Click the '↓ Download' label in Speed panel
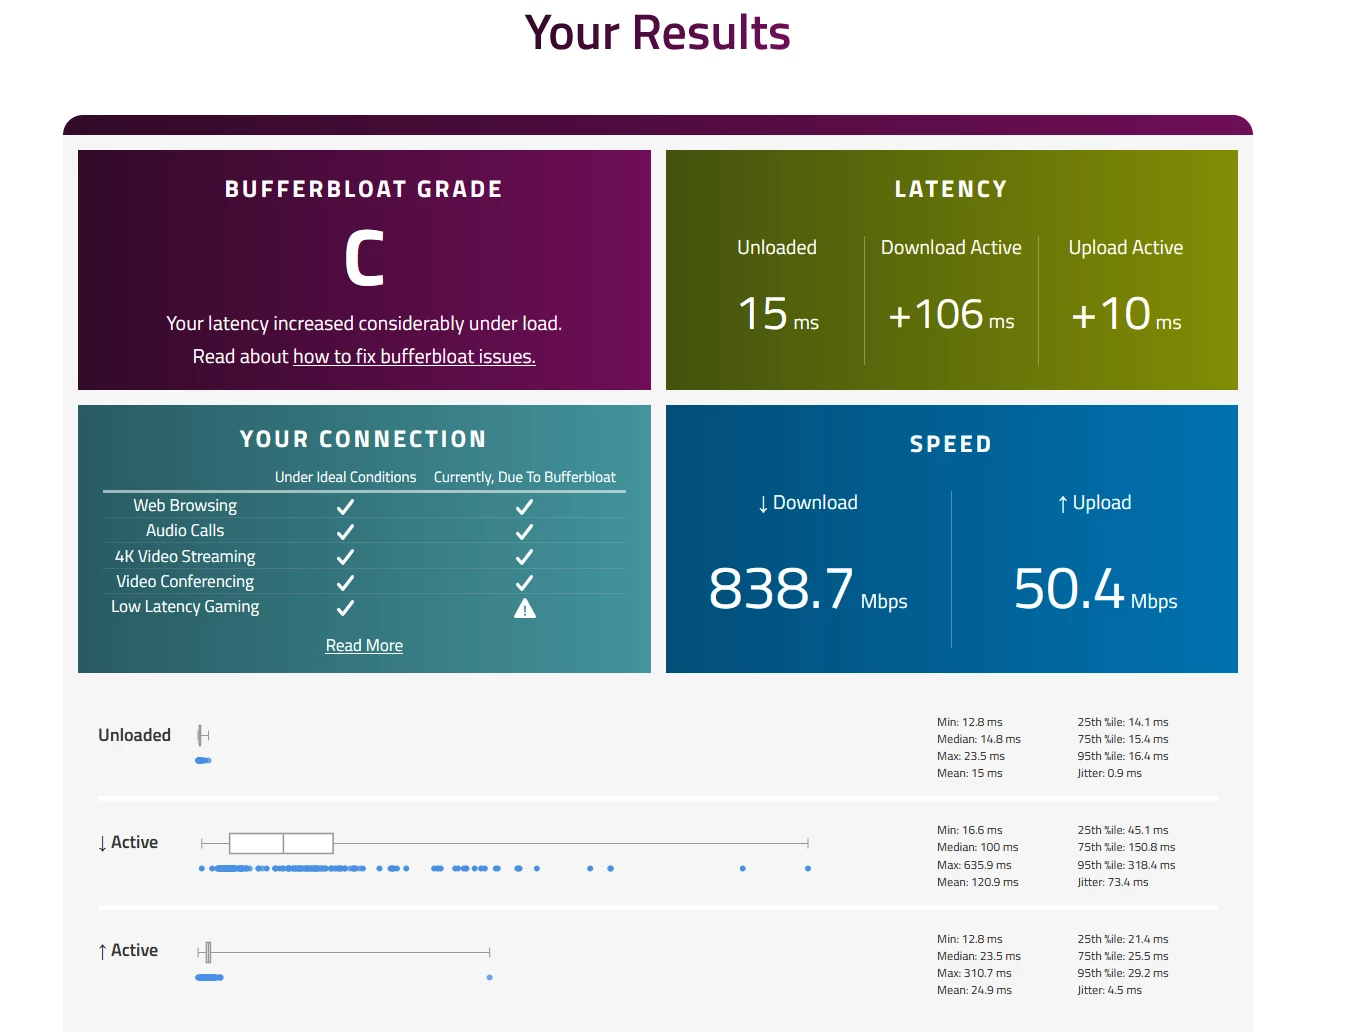This screenshot has height=1032, width=1367. (x=807, y=503)
